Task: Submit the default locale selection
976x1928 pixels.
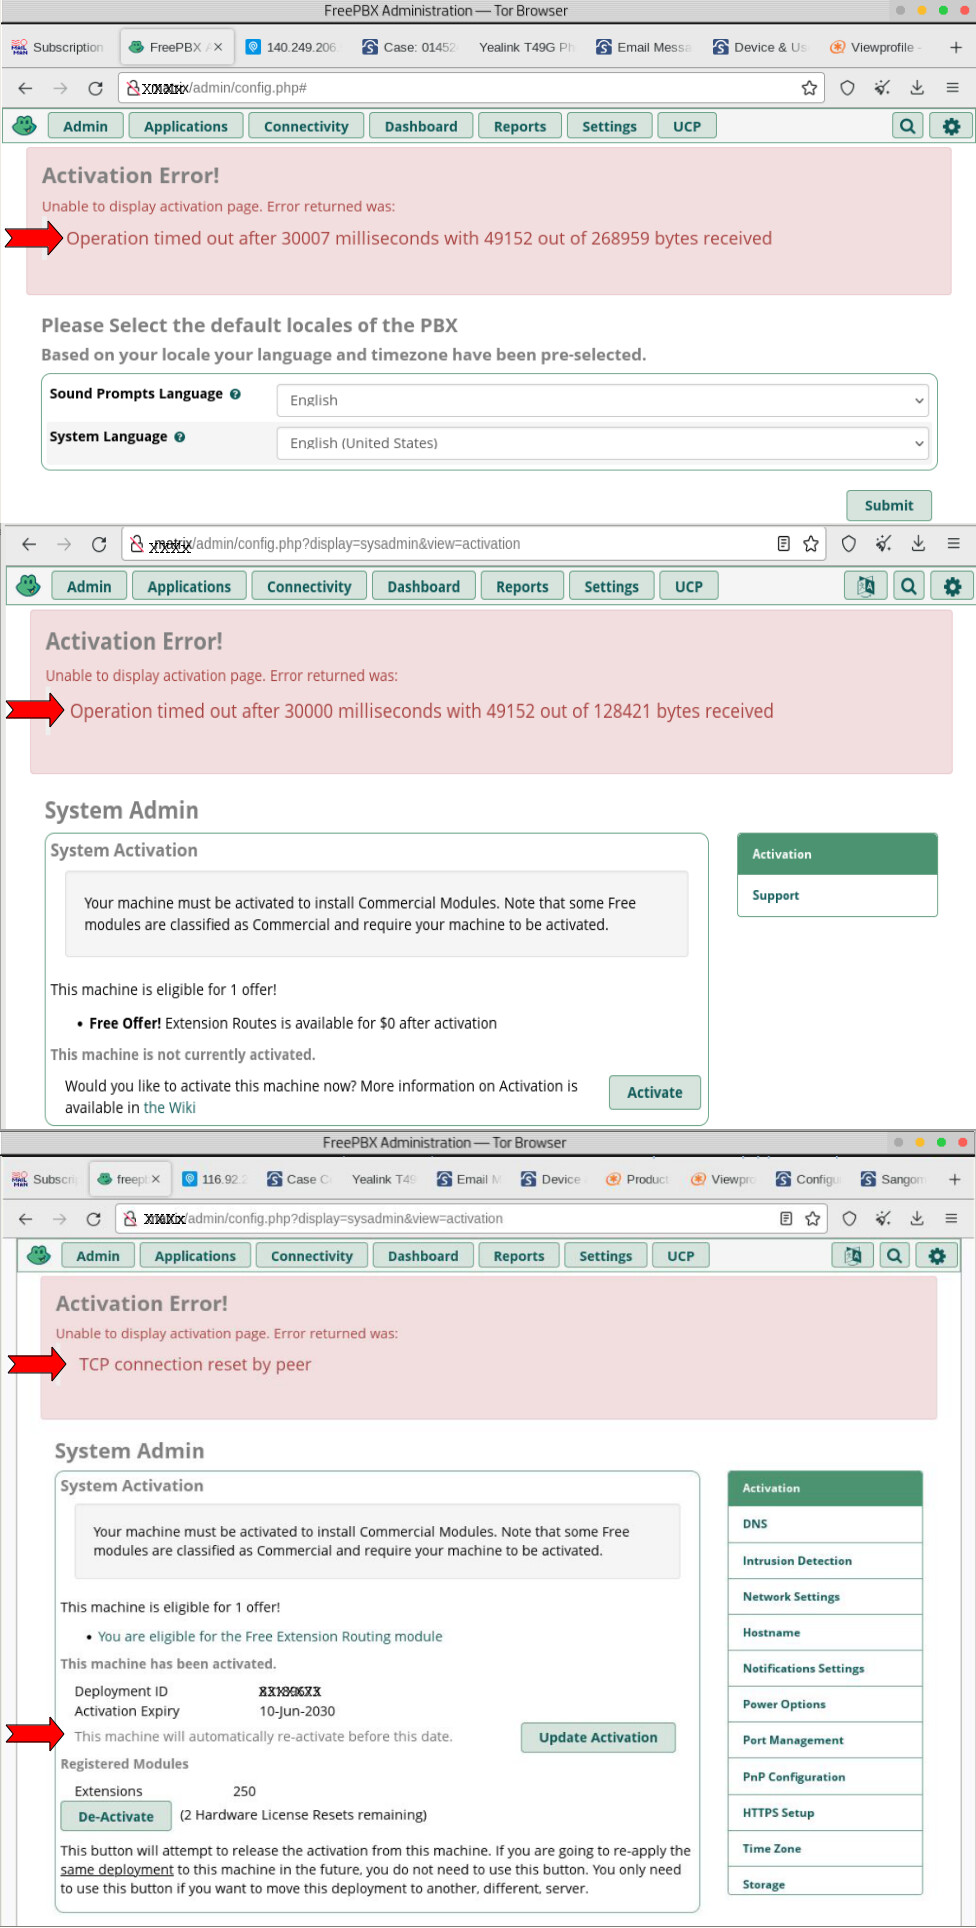Action: [x=889, y=506]
